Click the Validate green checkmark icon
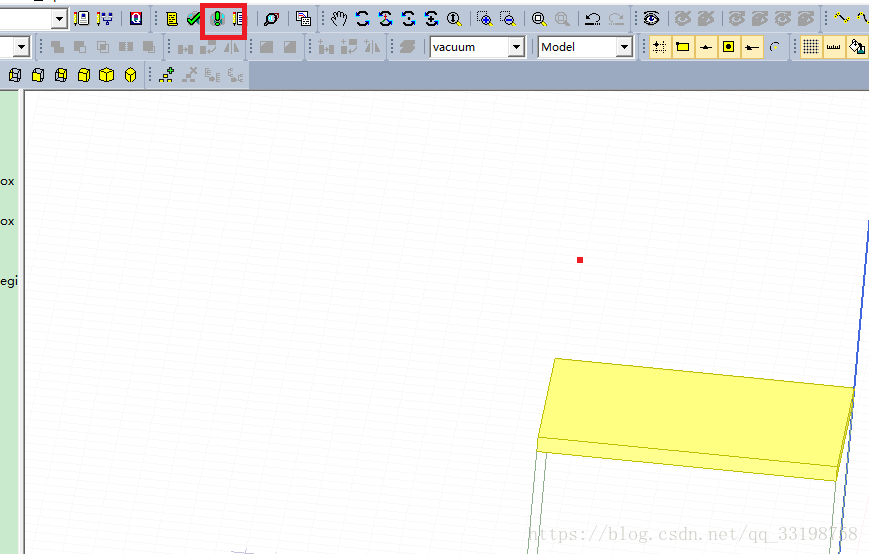869x554 pixels. point(194,19)
